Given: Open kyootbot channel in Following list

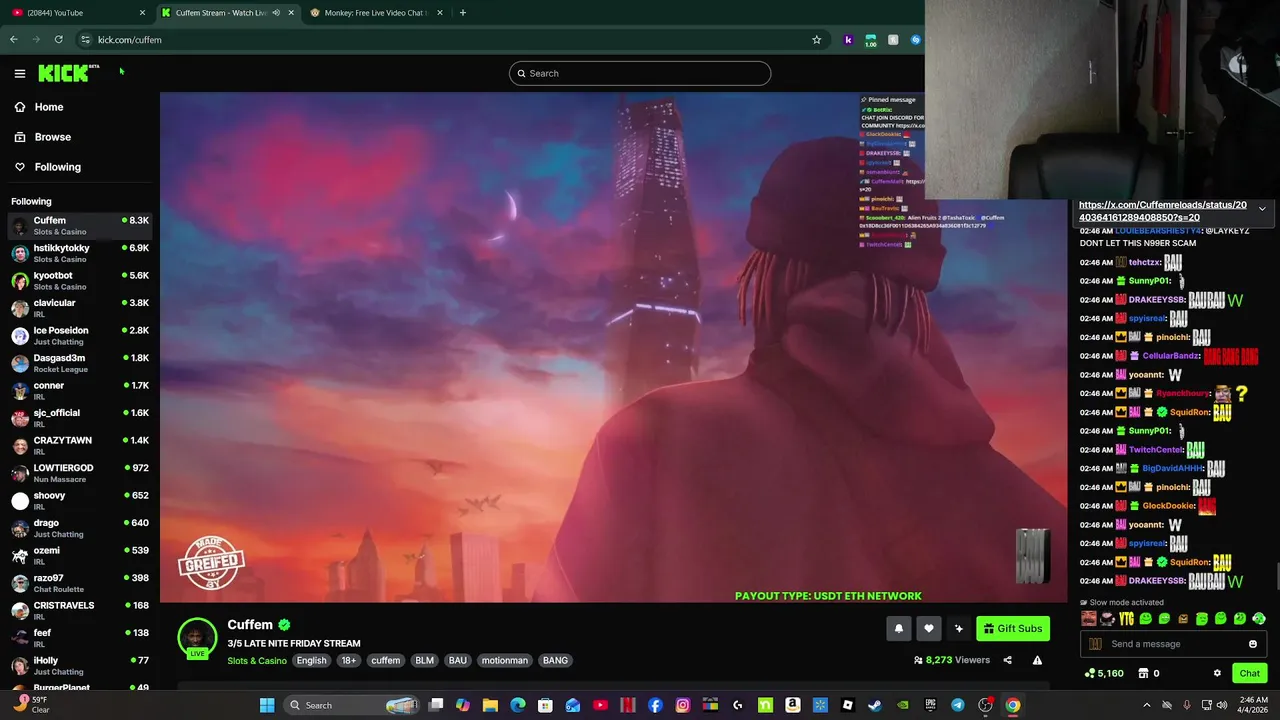Looking at the screenshot, I should [80, 280].
